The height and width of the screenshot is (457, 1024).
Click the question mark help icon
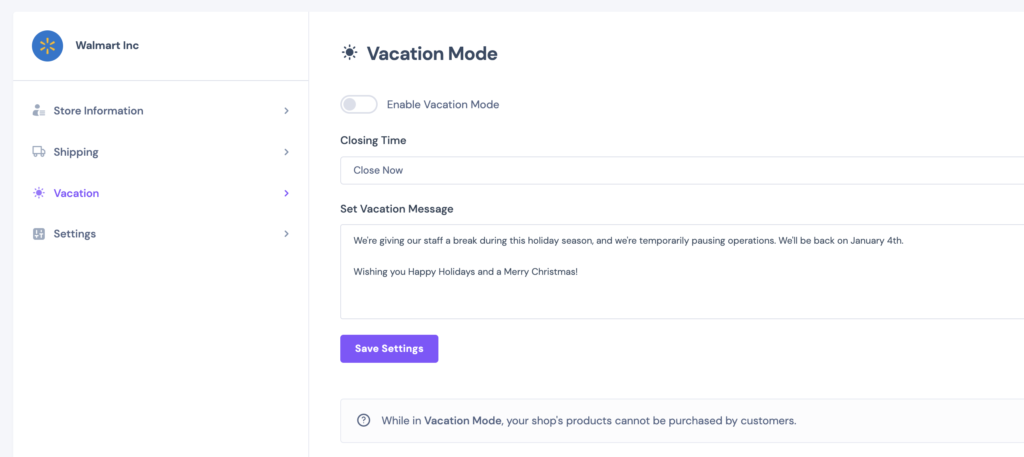click(364, 420)
